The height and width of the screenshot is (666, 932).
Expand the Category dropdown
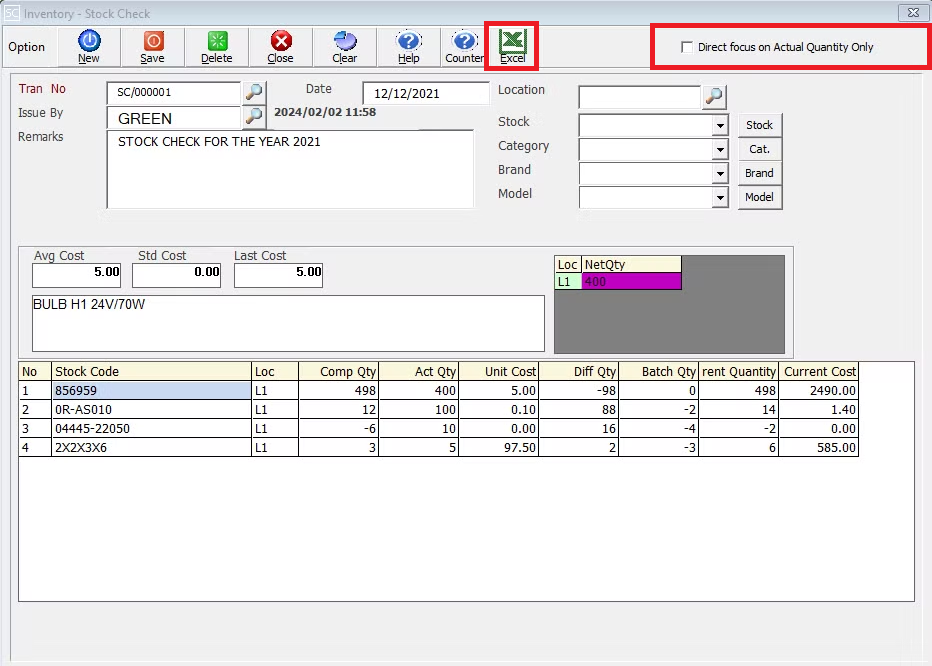pos(720,149)
